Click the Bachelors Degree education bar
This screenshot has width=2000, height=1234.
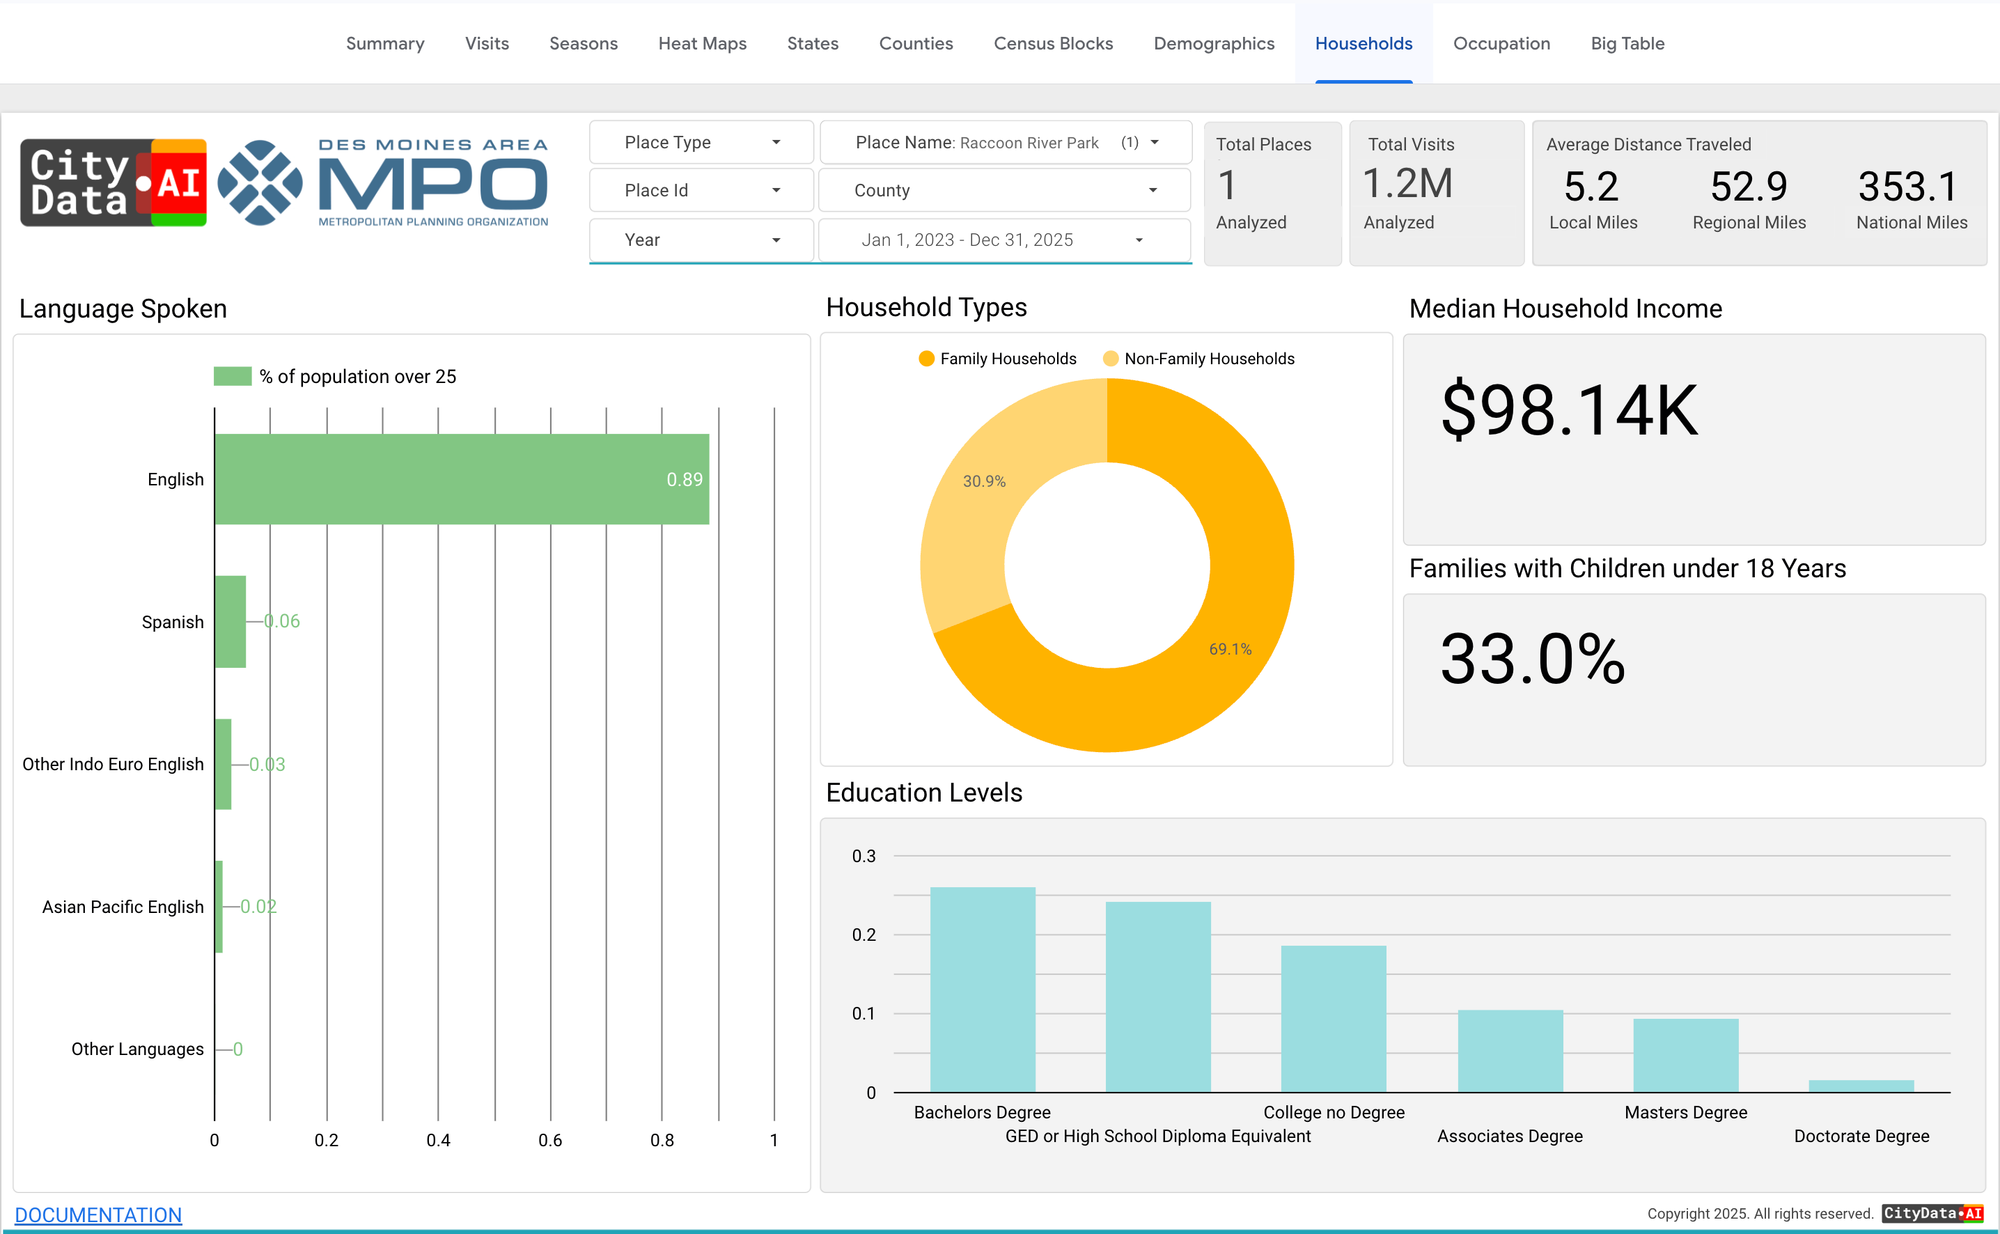(982, 989)
